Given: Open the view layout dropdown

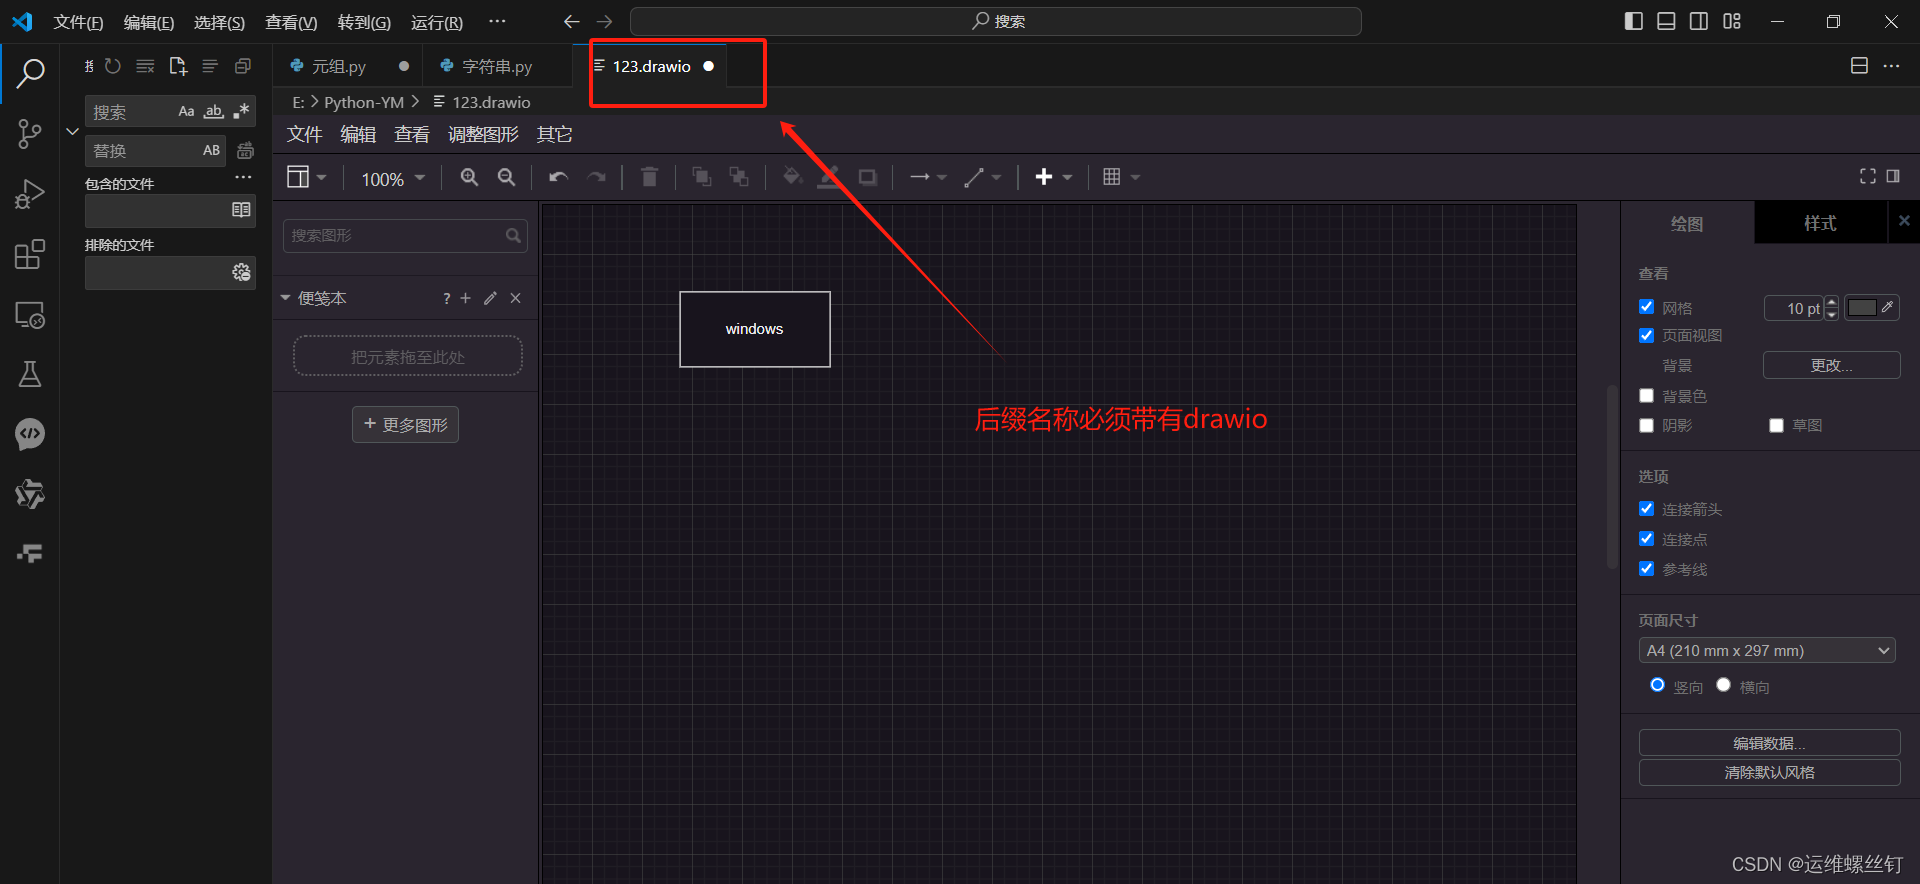Looking at the screenshot, I should tap(307, 177).
